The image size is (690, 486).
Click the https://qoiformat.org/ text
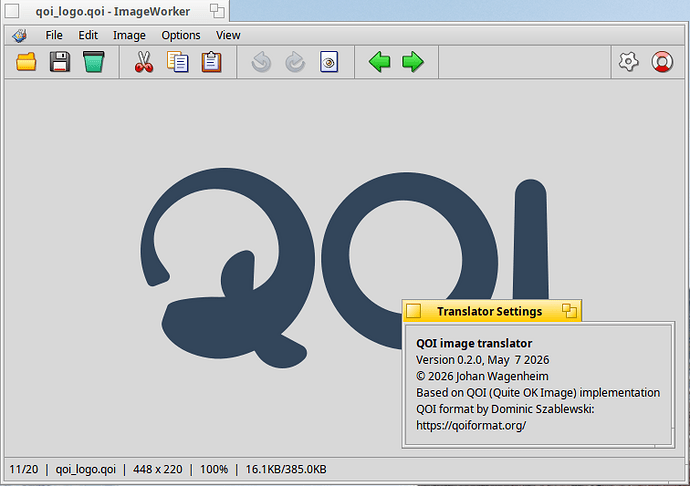click(x=471, y=425)
